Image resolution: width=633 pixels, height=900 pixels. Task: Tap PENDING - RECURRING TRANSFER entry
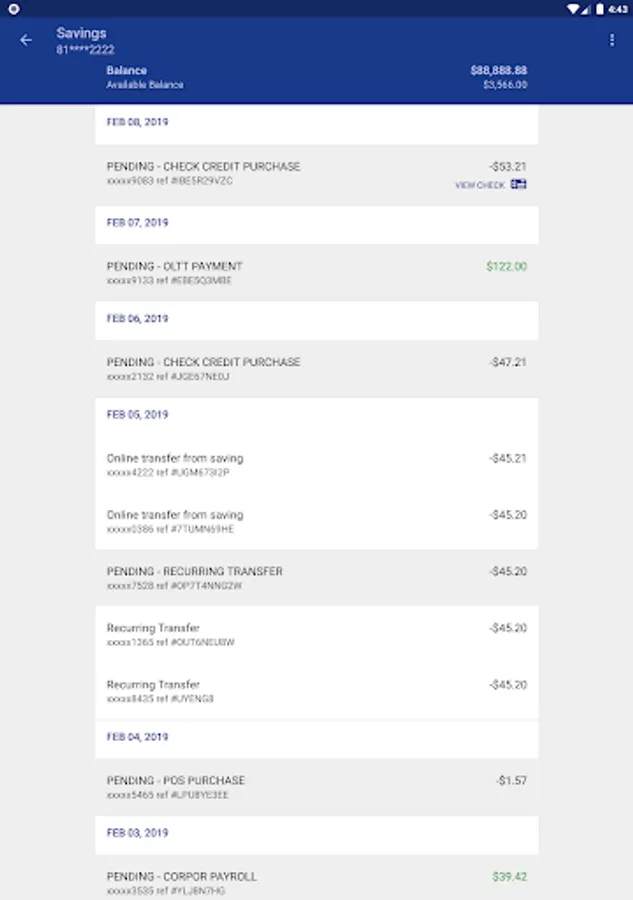[316, 578]
